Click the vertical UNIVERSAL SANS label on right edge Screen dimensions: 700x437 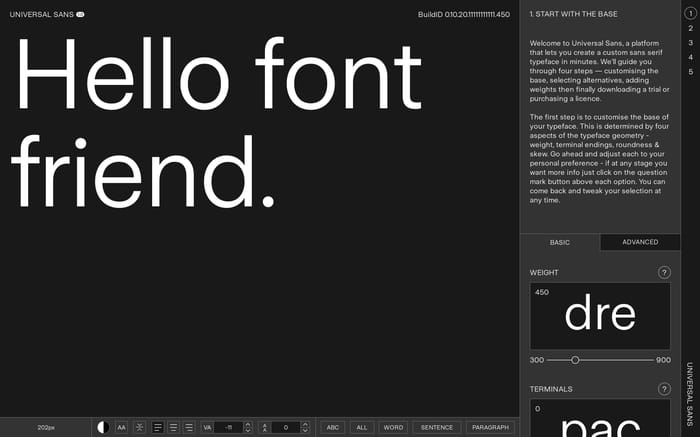(690, 394)
